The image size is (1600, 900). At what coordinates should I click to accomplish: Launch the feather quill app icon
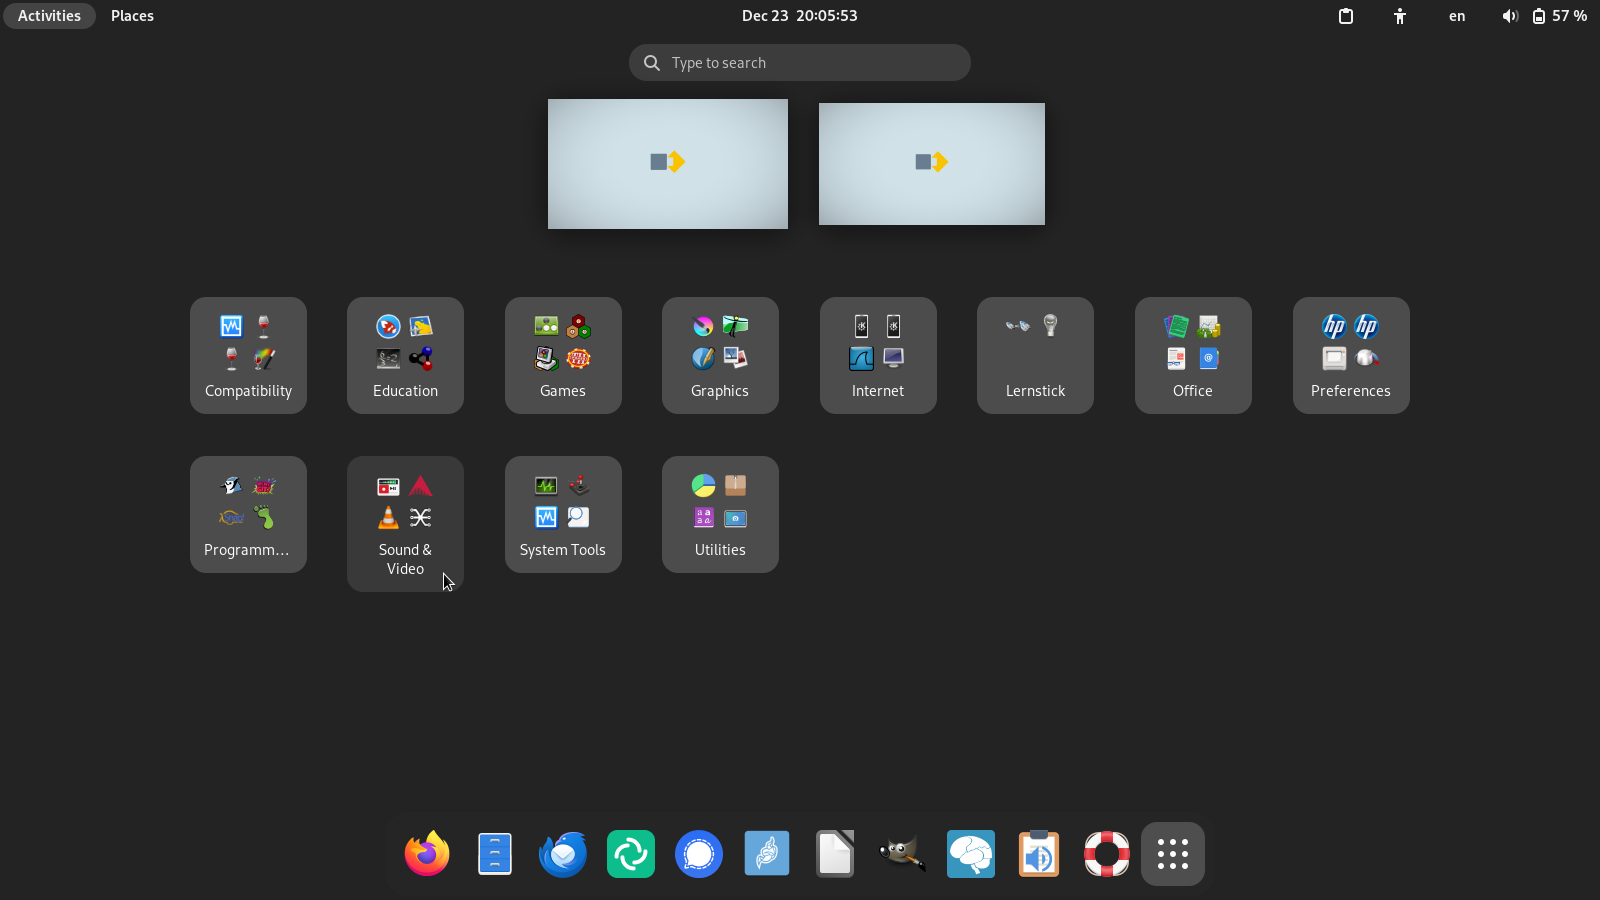[x=767, y=854]
